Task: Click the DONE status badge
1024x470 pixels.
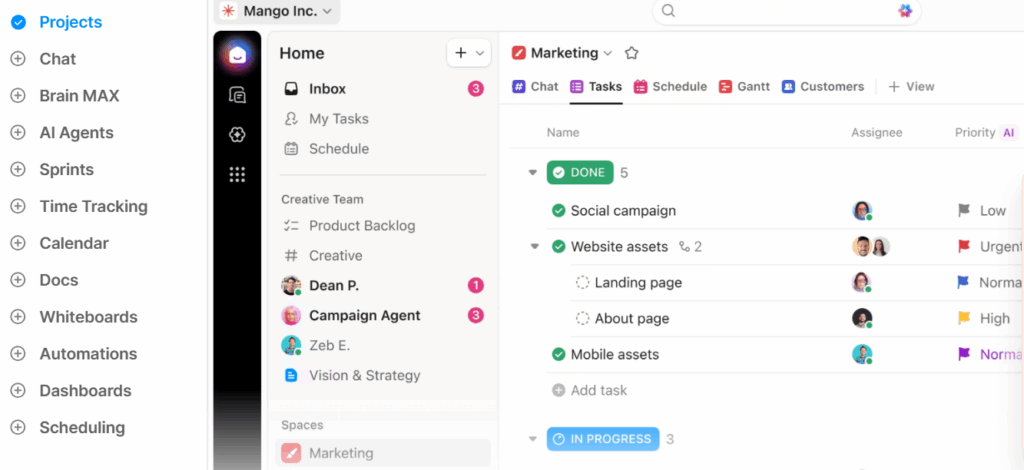Action: click(x=581, y=173)
